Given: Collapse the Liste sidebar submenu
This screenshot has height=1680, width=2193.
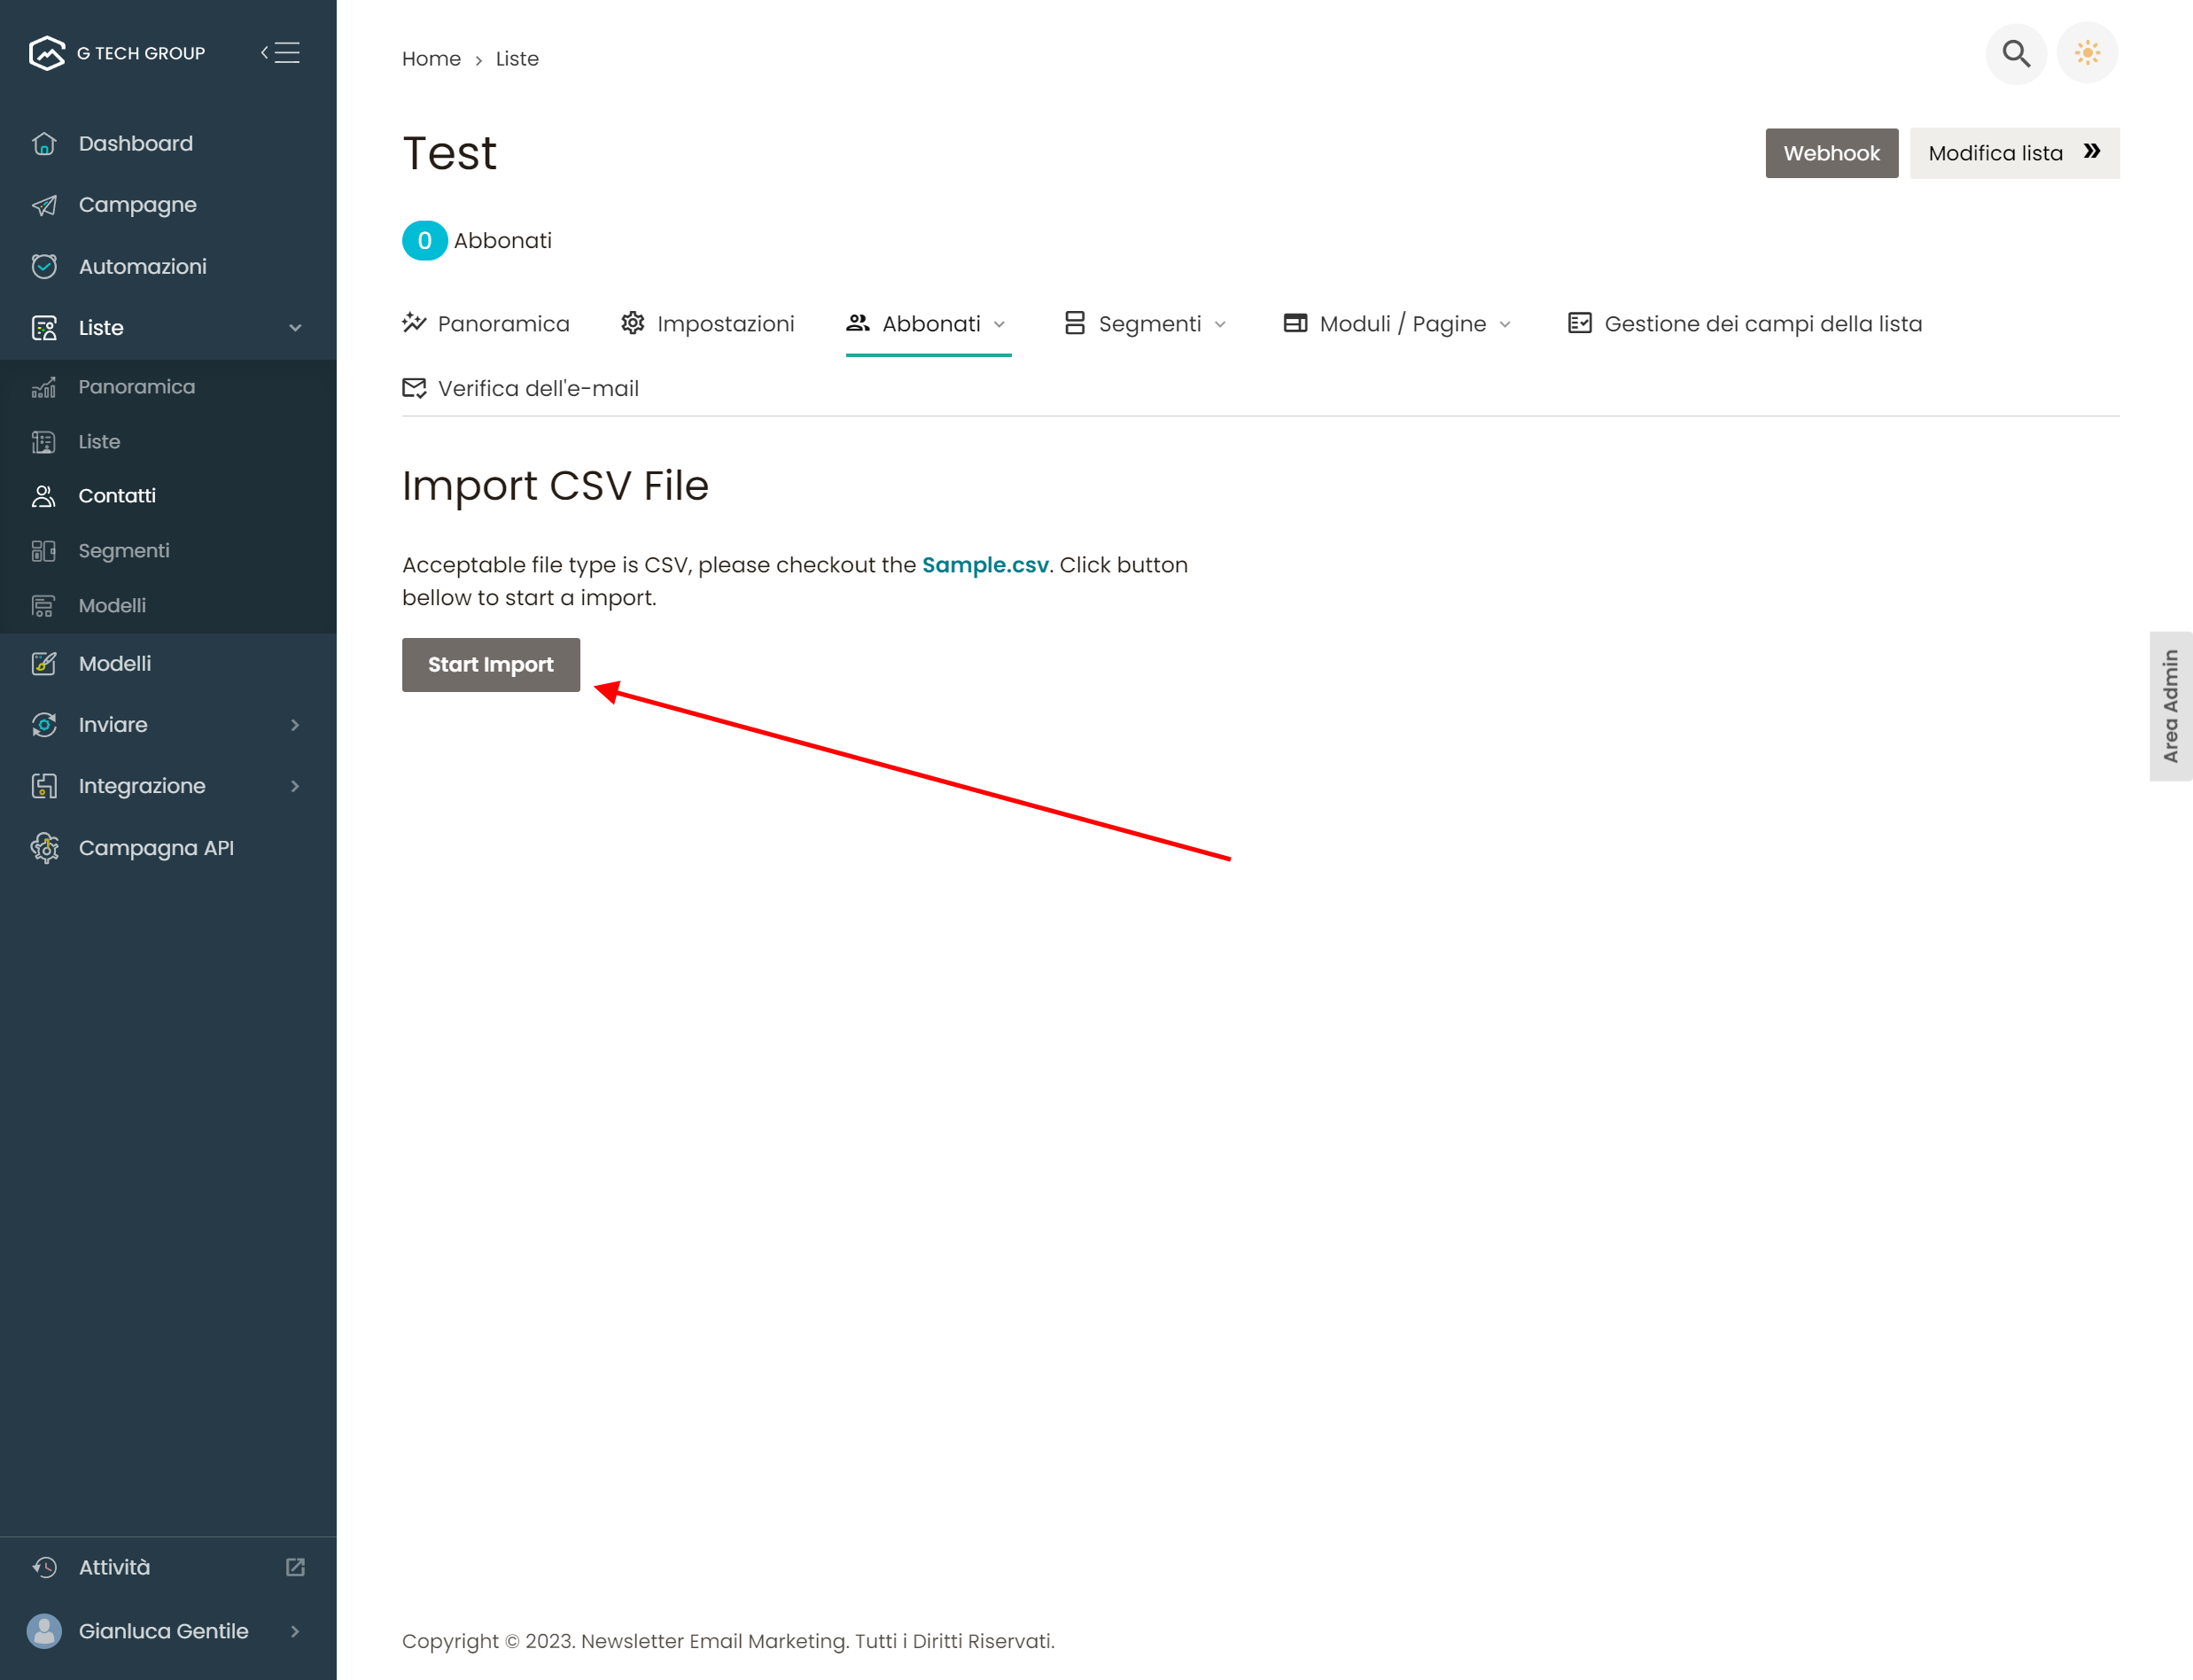Looking at the screenshot, I should [295, 328].
